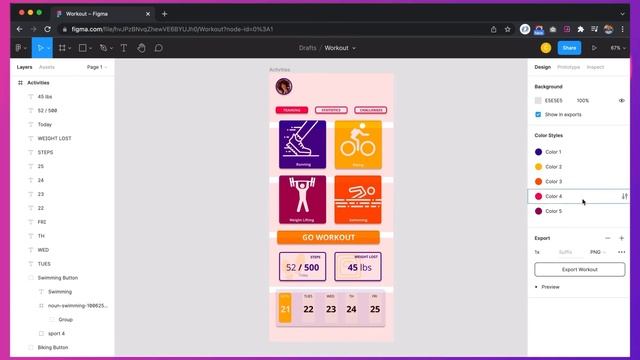The height and width of the screenshot is (360, 640).
Task: Remove export setting with minus icon
Action: [608, 238]
